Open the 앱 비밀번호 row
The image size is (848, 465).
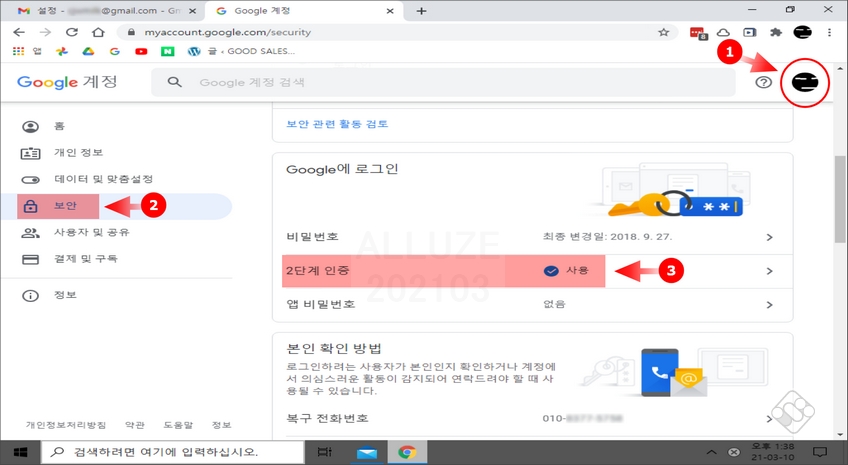[x=533, y=305]
